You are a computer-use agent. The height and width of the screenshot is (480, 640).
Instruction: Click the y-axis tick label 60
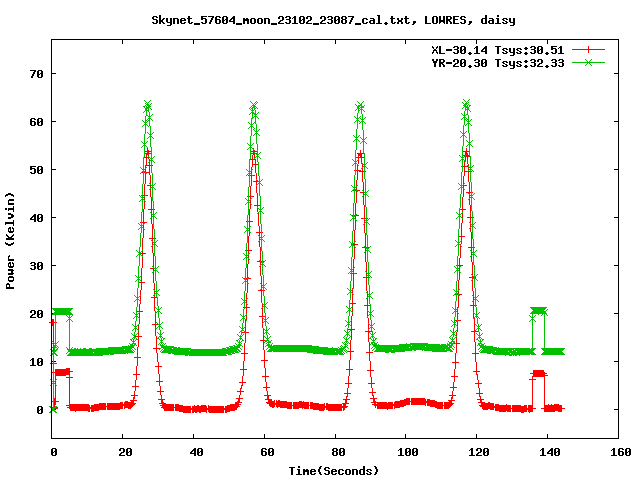pyautogui.click(x=36, y=122)
